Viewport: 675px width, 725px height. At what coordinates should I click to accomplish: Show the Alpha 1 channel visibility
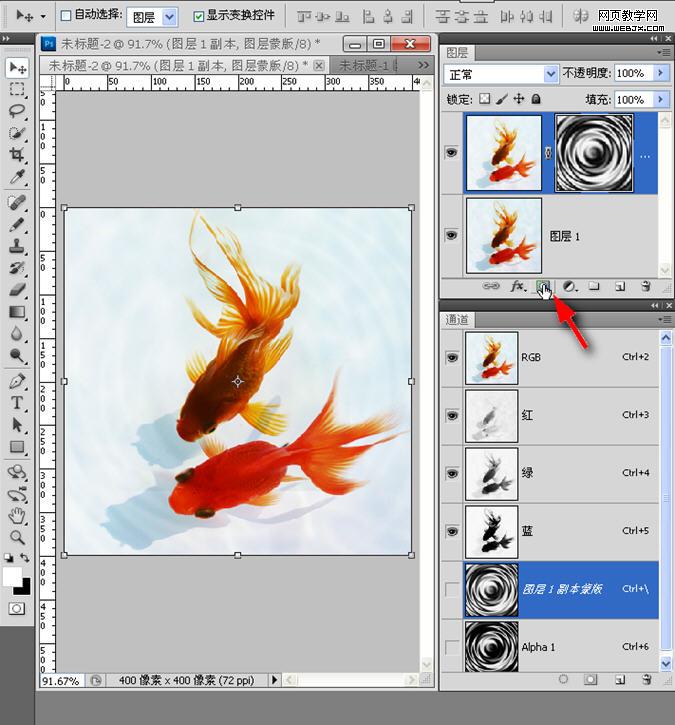452,647
